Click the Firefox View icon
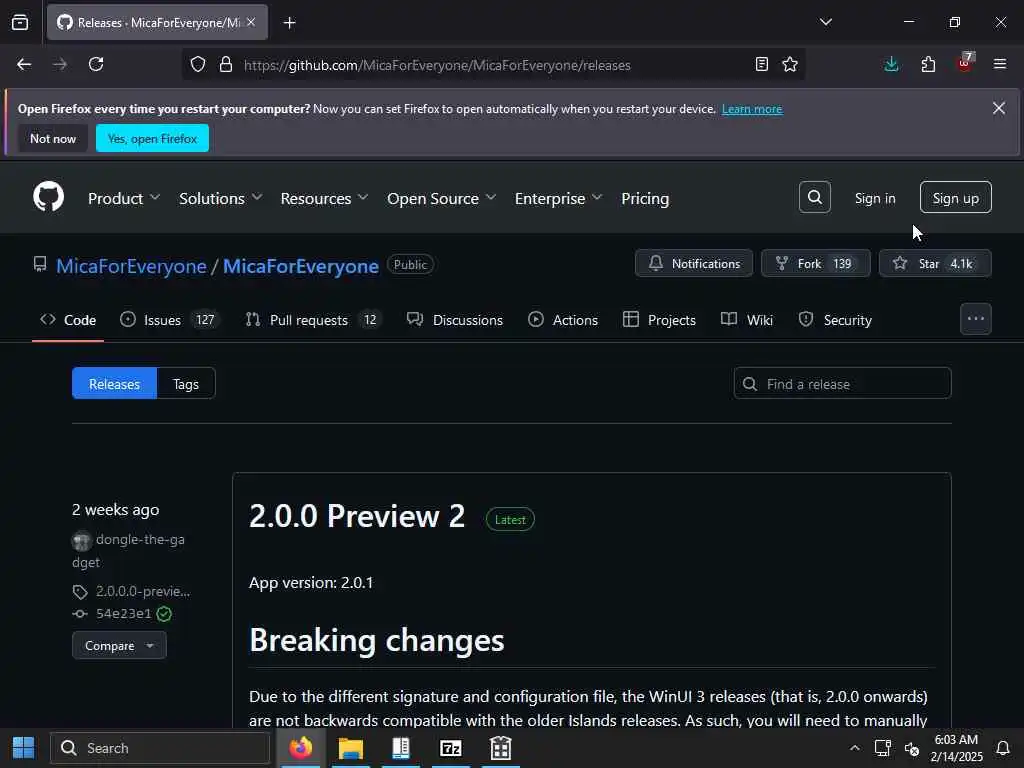Viewport: 1024px width, 768px height. tap(20, 22)
